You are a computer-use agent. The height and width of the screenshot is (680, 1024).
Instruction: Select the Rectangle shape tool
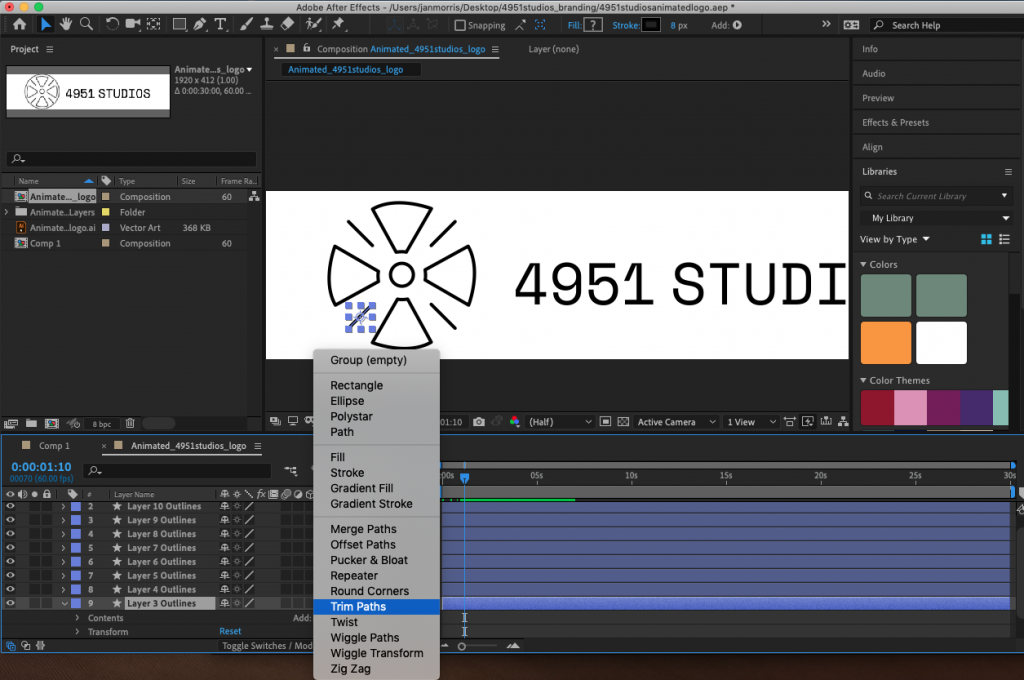[x=178, y=24]
